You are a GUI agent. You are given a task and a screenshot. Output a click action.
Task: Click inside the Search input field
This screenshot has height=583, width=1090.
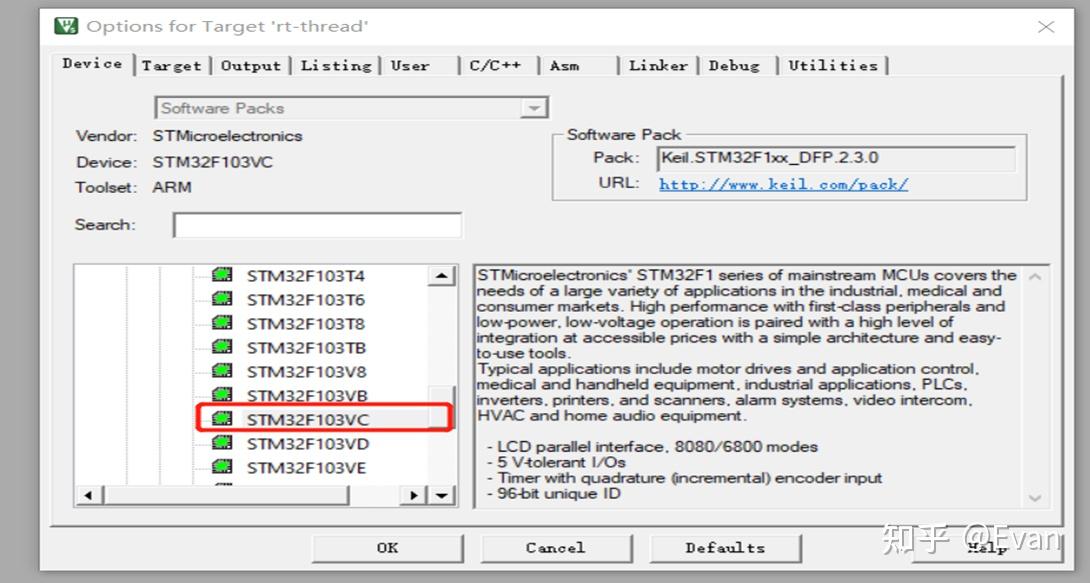coord(317,224)
